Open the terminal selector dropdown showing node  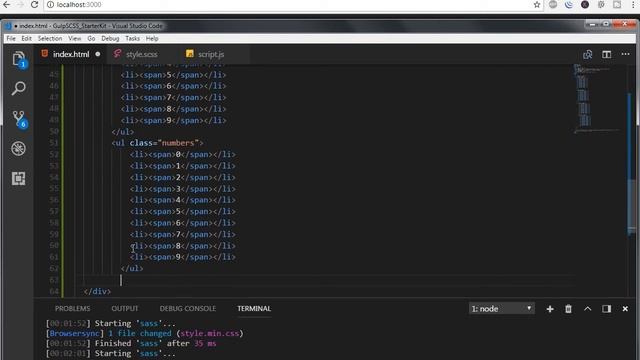coord(501,309)
